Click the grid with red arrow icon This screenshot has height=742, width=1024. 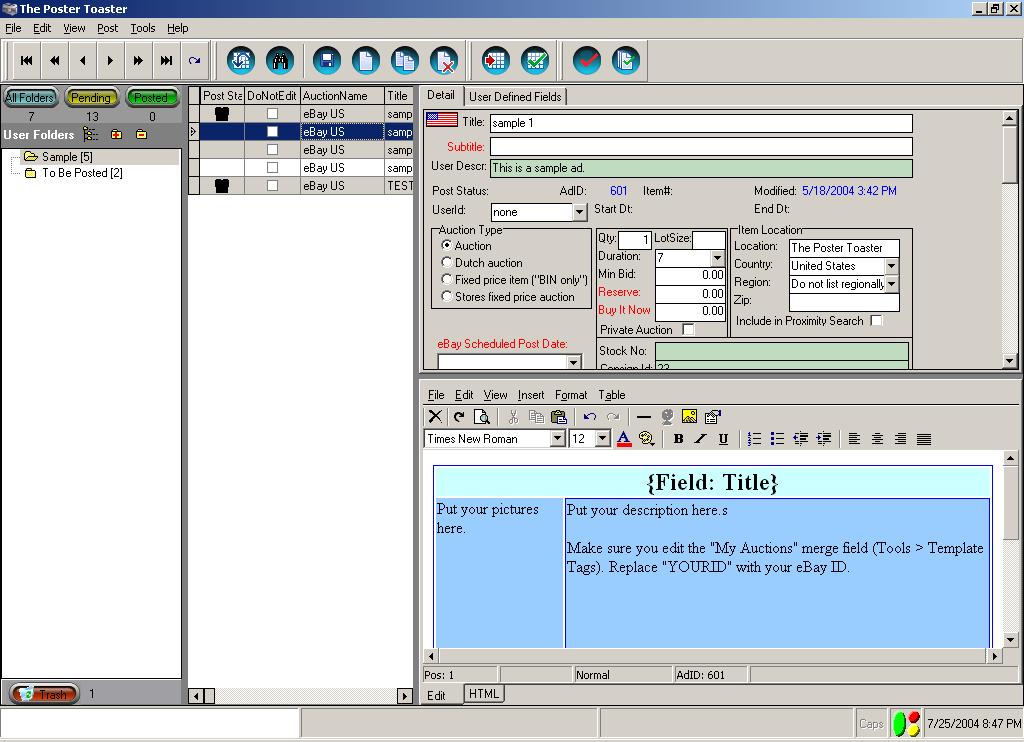pyautogui.click(x=496, y=61)
